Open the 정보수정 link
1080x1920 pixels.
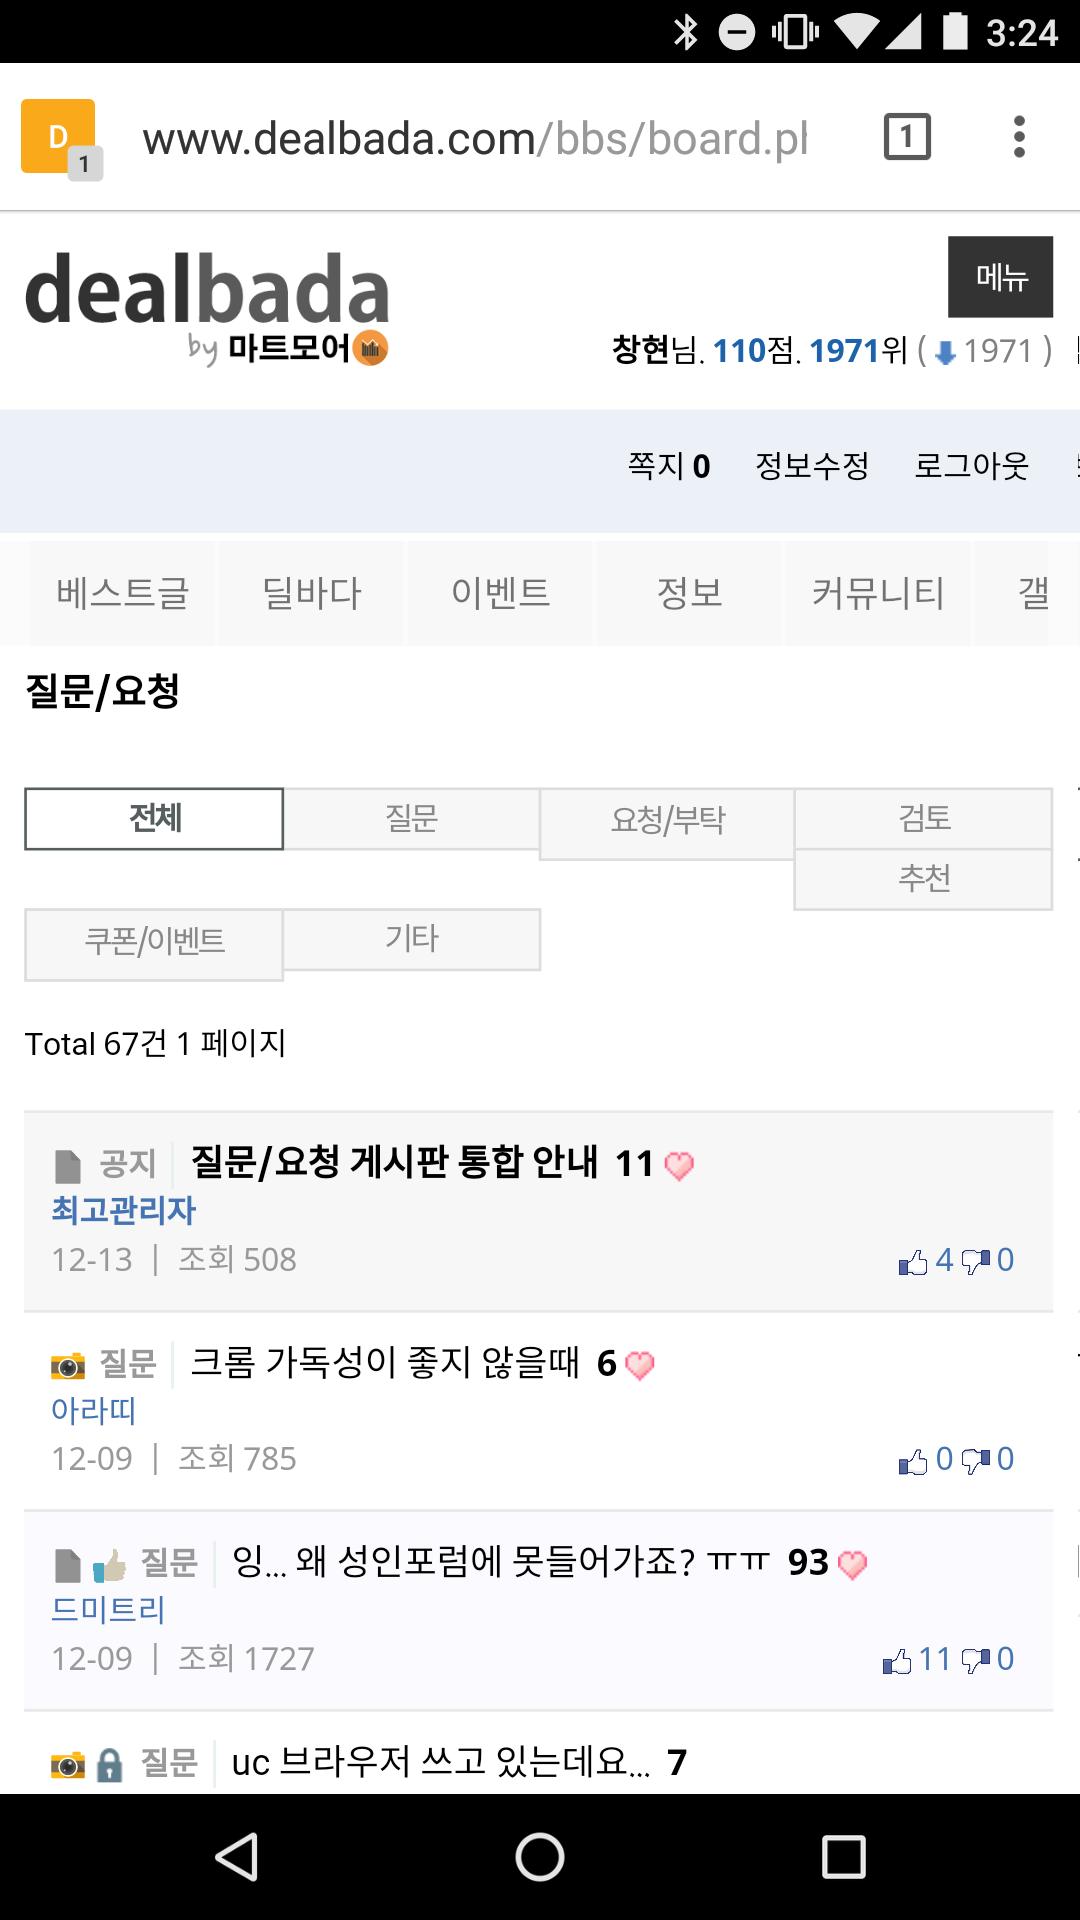click(812, 466)
